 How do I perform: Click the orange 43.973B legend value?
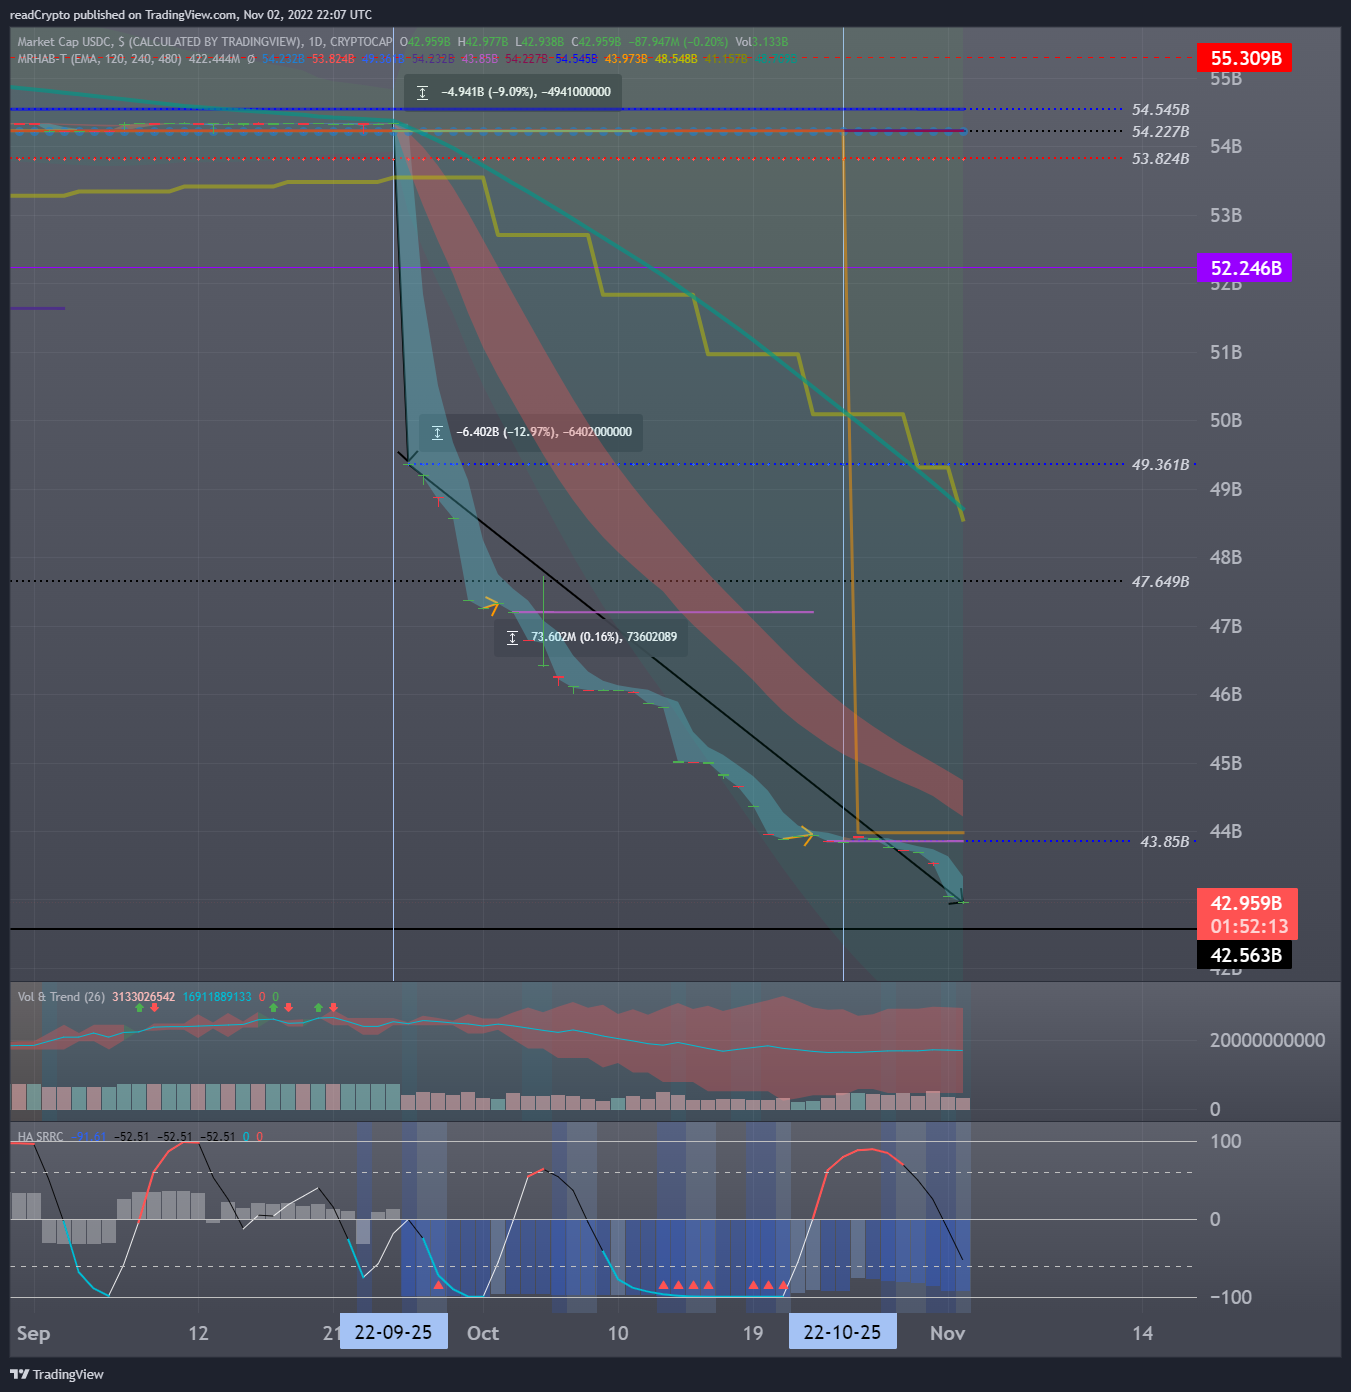[x=626, y=59]
